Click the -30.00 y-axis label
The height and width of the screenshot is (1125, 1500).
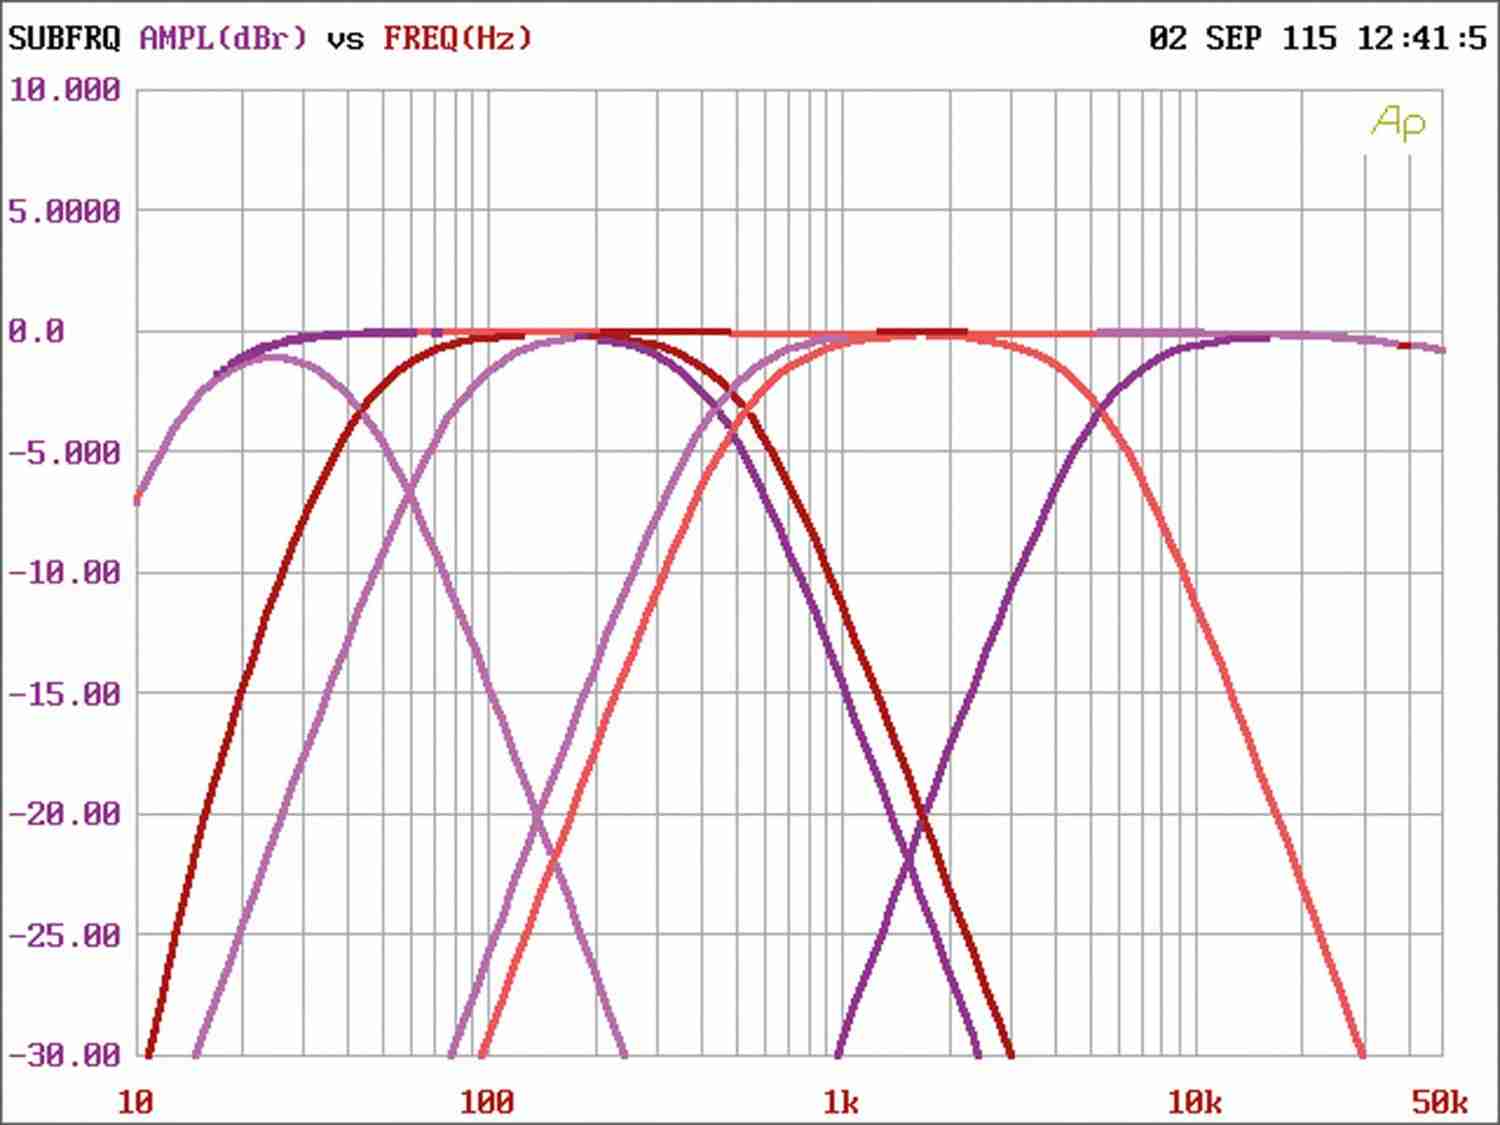click(x=64, y=1055)
